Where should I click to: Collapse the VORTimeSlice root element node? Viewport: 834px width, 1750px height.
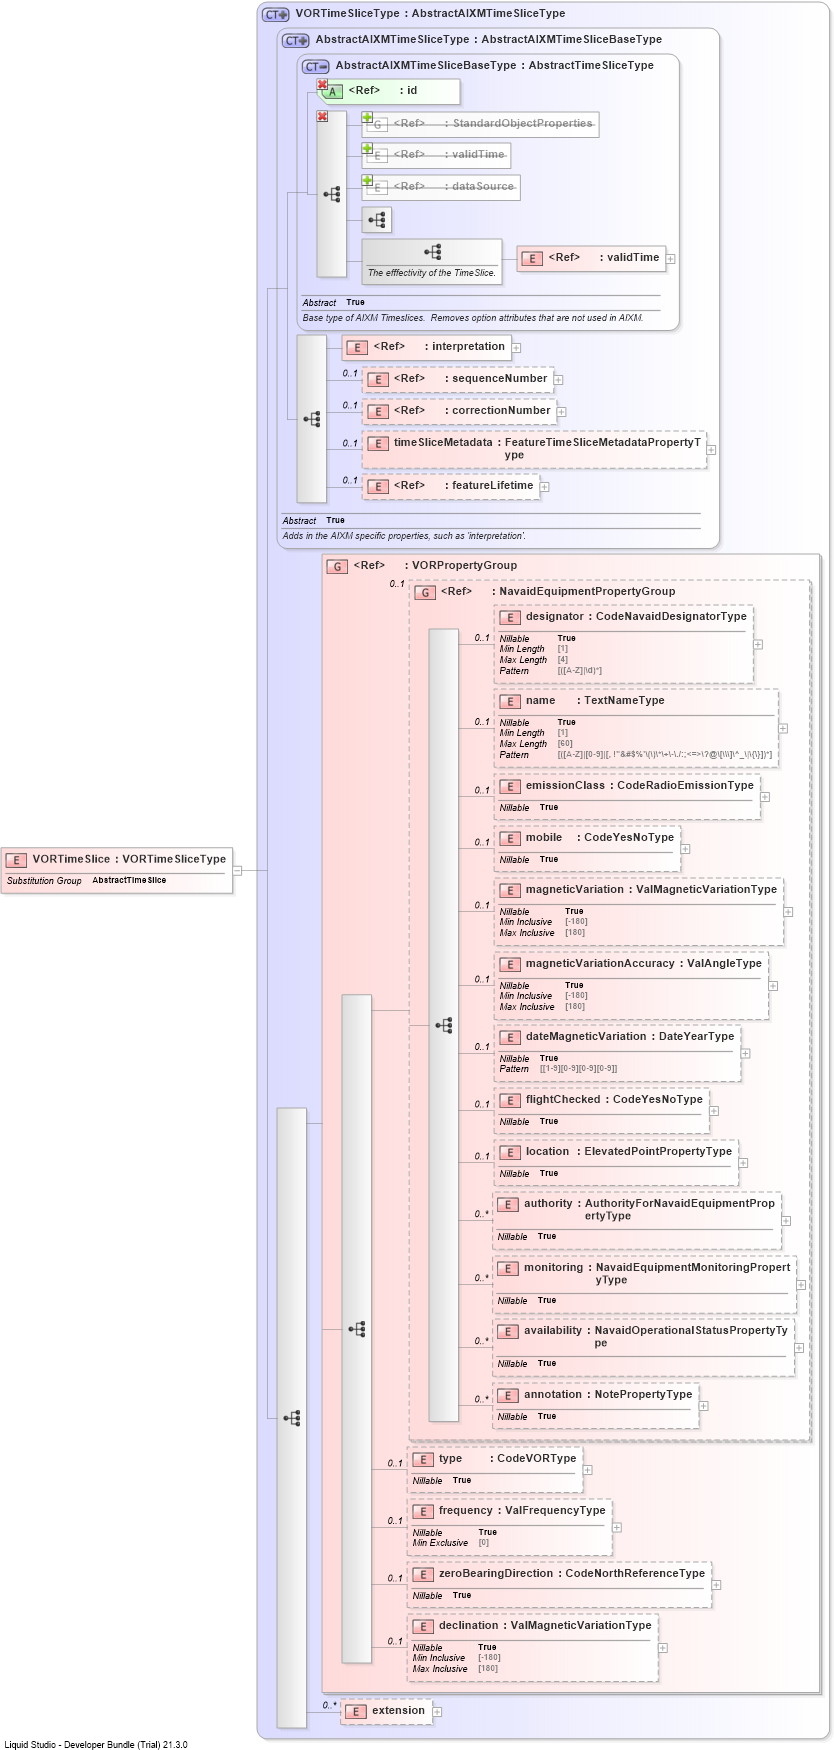237,870
